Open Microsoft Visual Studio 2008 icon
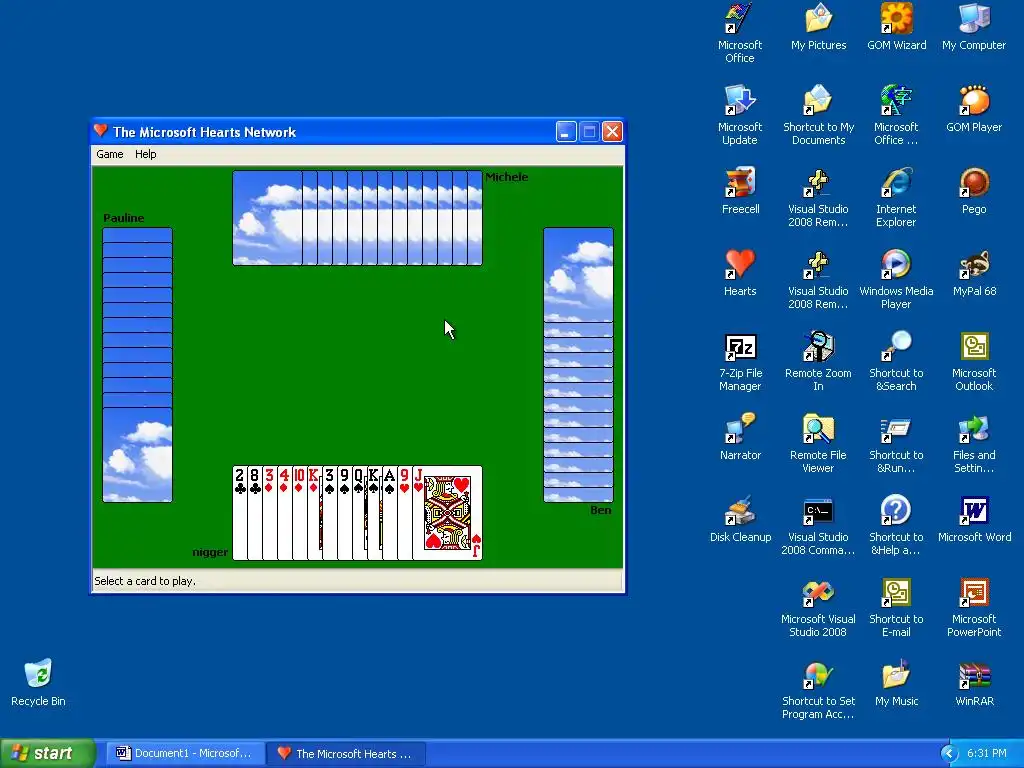The width and height of the screenshot is (1024, 768). pyautogui.click(x=818, y=607)
